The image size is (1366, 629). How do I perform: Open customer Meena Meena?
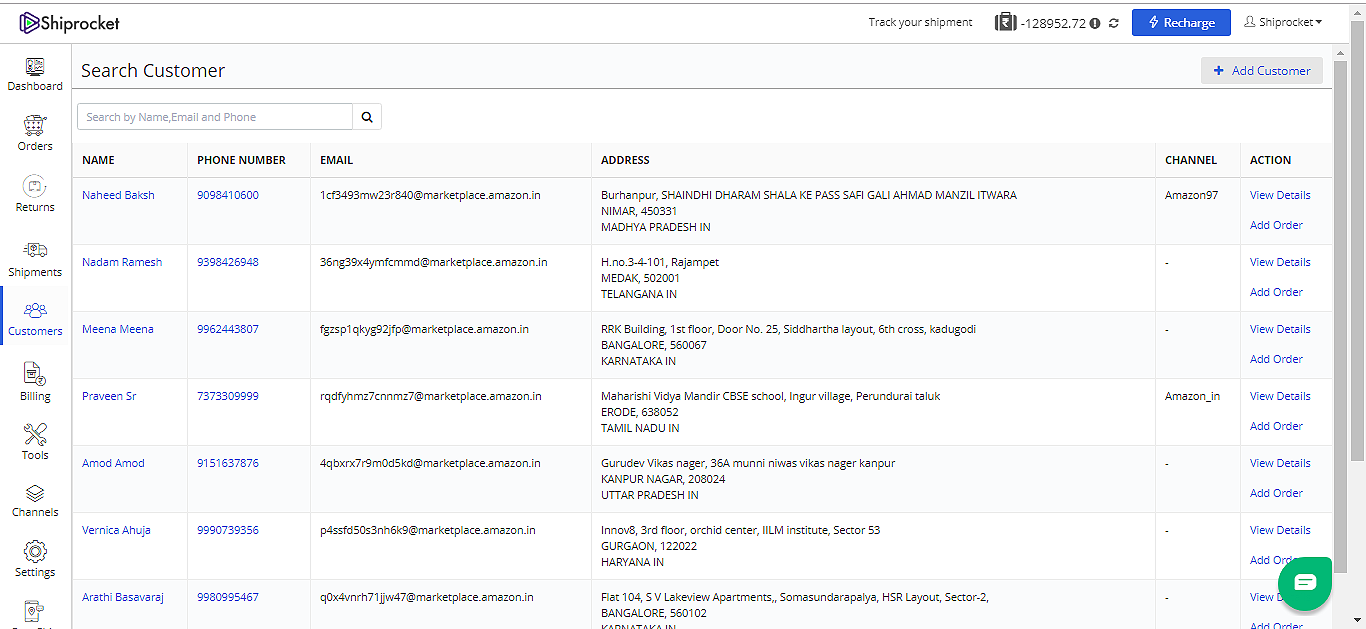pos(118,329)
